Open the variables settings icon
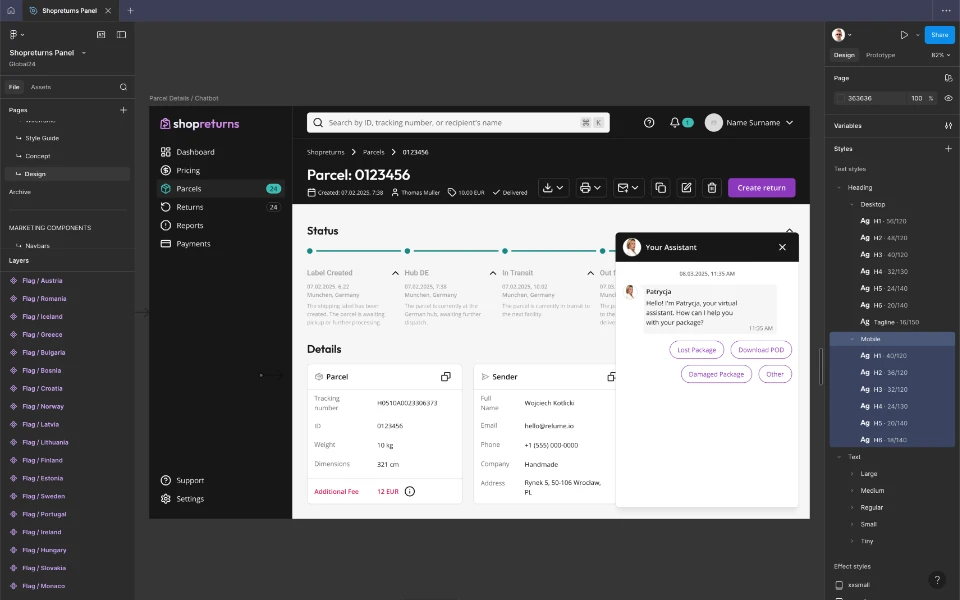Screen dimensions: 960x600 click(948, 126)
